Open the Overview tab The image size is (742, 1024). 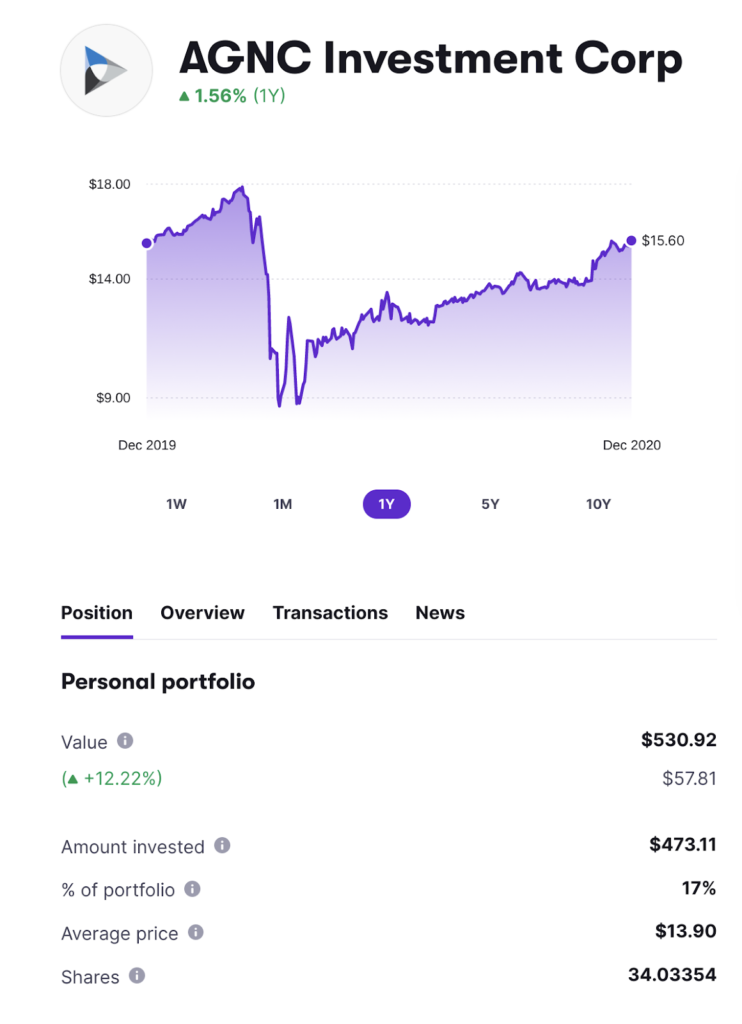tap(202, 613)
